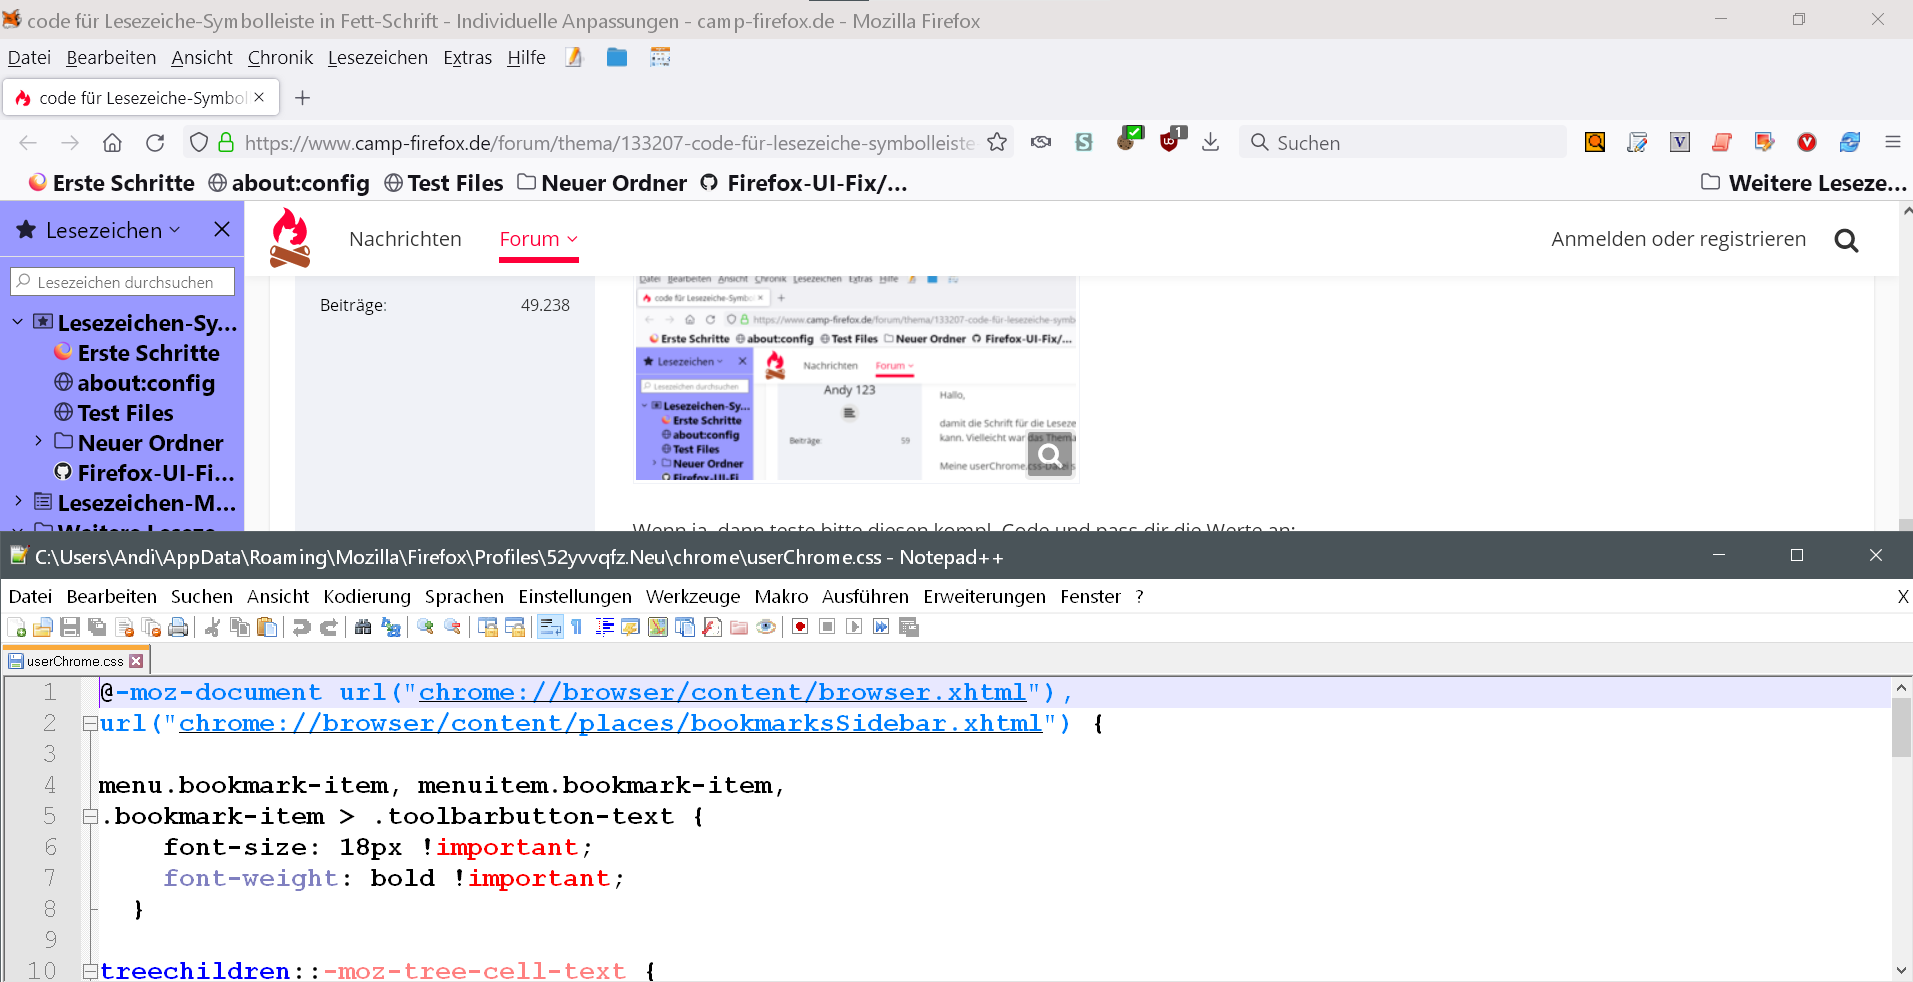Click the Nachrichten navigation link
Image resolution: width=1913 pixels, height=982 pixels.
405,239
